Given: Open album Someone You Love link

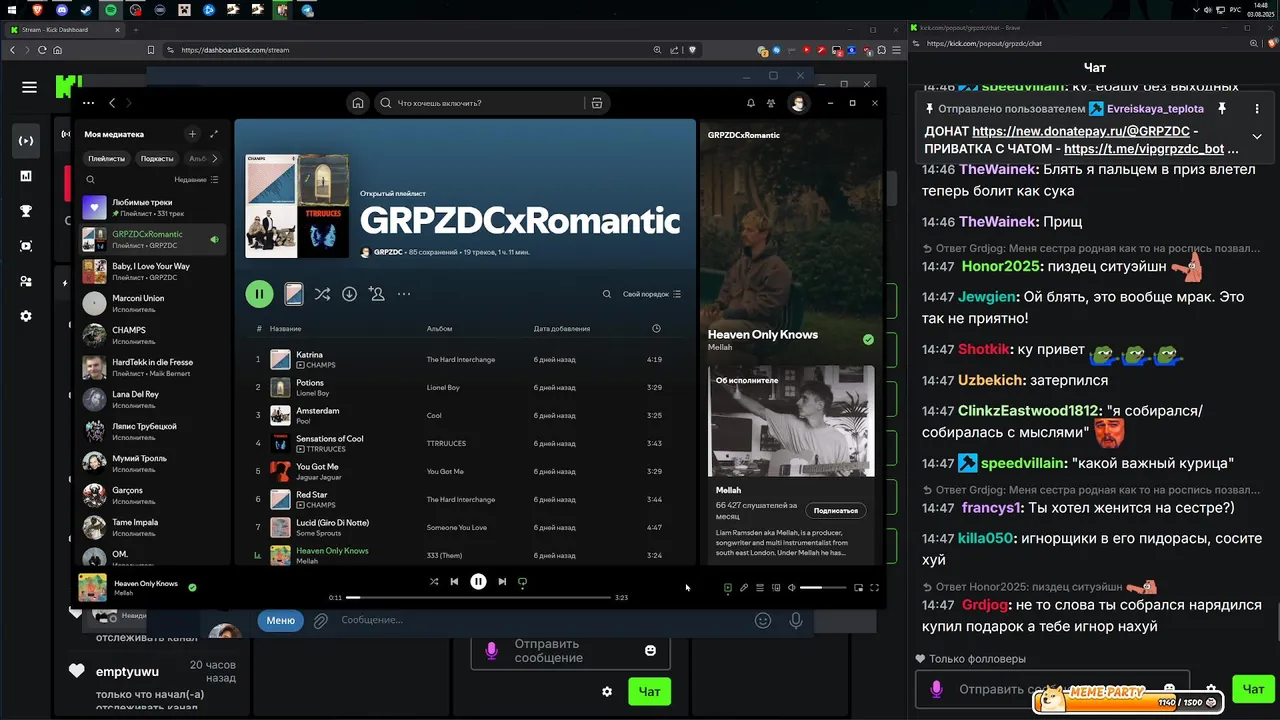Looking at the screenshot, I should click(x=457, y=527).
